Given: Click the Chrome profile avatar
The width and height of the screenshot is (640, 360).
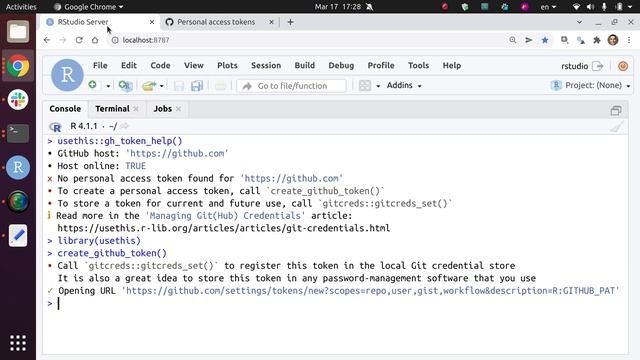Looking at the screenshot, I should click(613, 40).
